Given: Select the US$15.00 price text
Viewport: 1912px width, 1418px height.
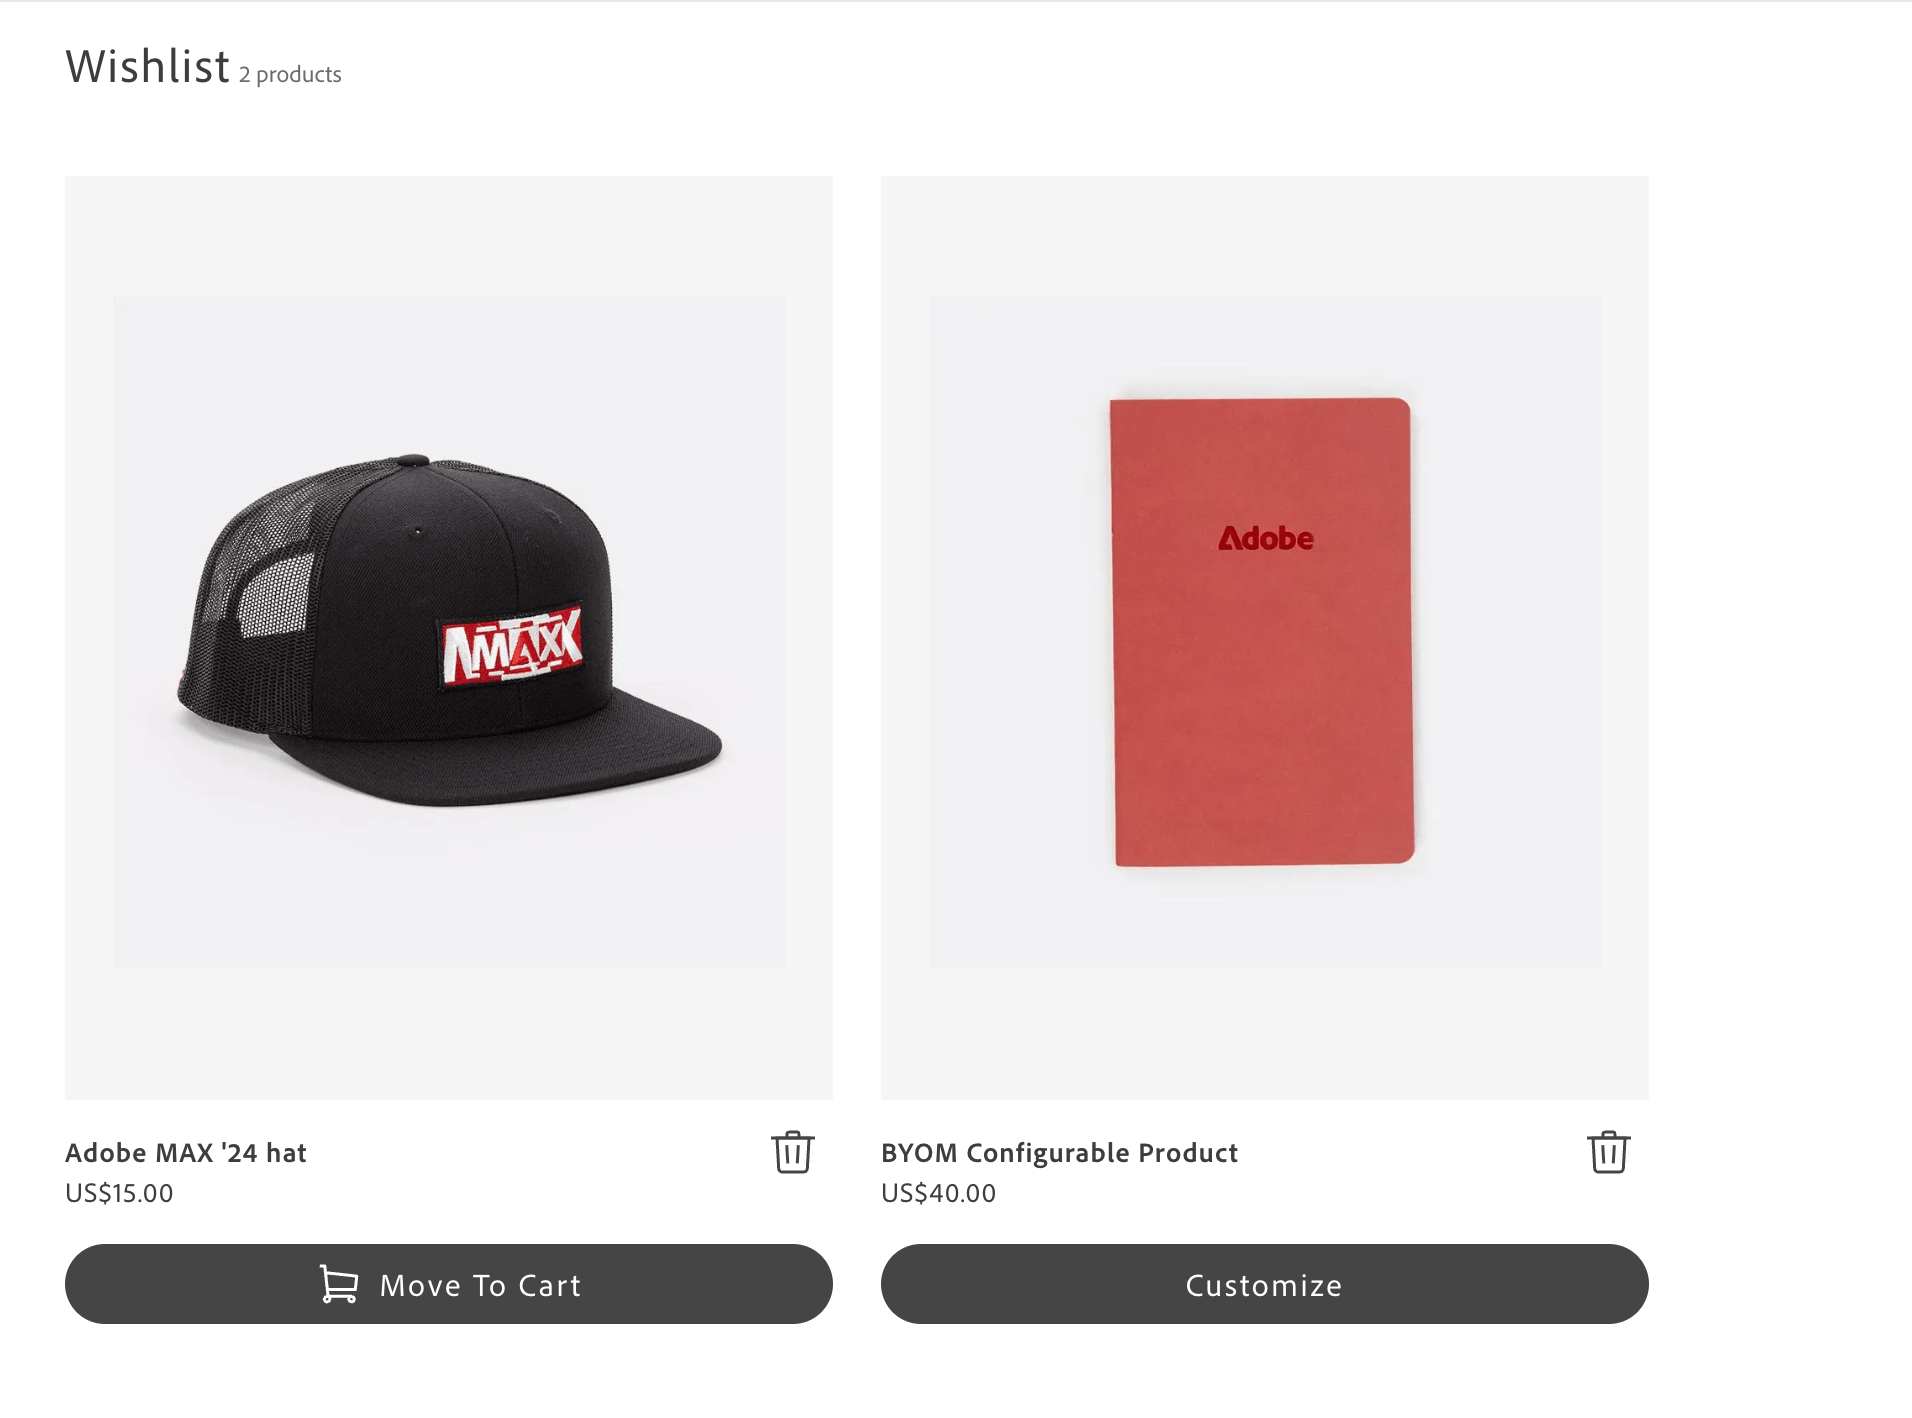Looking at the screenshot, I should tap(119, 1192).
